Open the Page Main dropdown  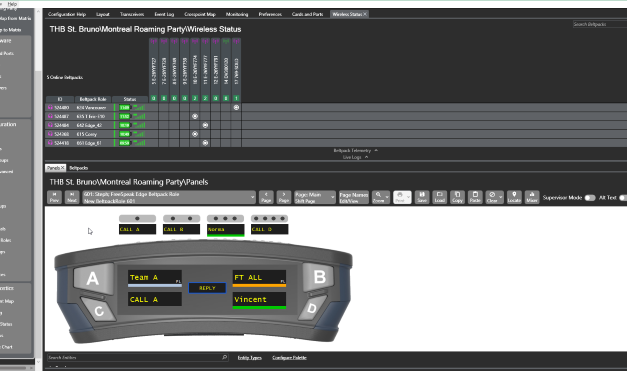(315, 197)
